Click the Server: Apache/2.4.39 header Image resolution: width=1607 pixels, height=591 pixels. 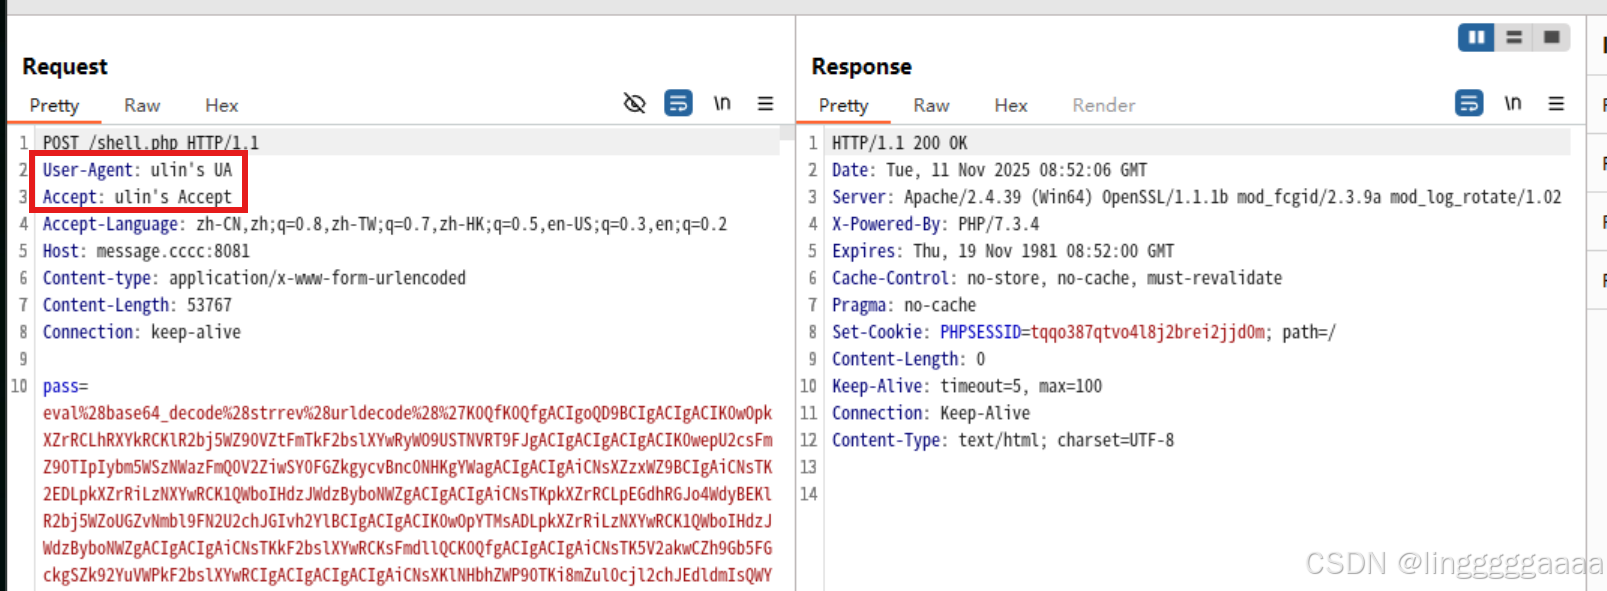[x=1196, y=197]
